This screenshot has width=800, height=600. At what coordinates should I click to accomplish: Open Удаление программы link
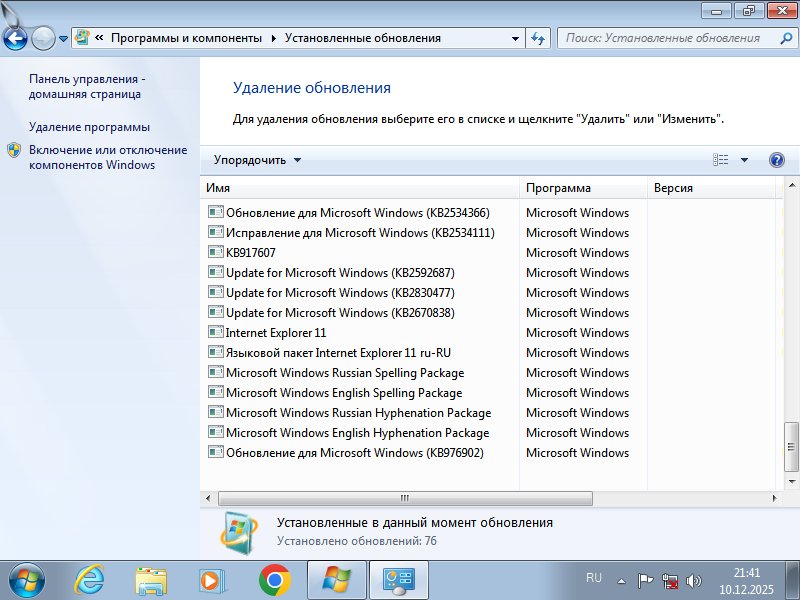(x=89, y=127)
